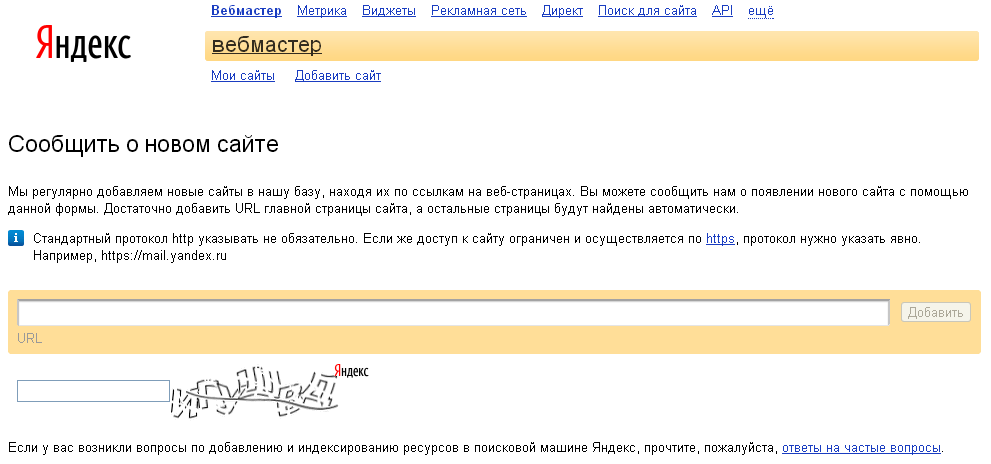Follow the https link in the note
This screenshot has width=991, height=464.
(720, 239)
